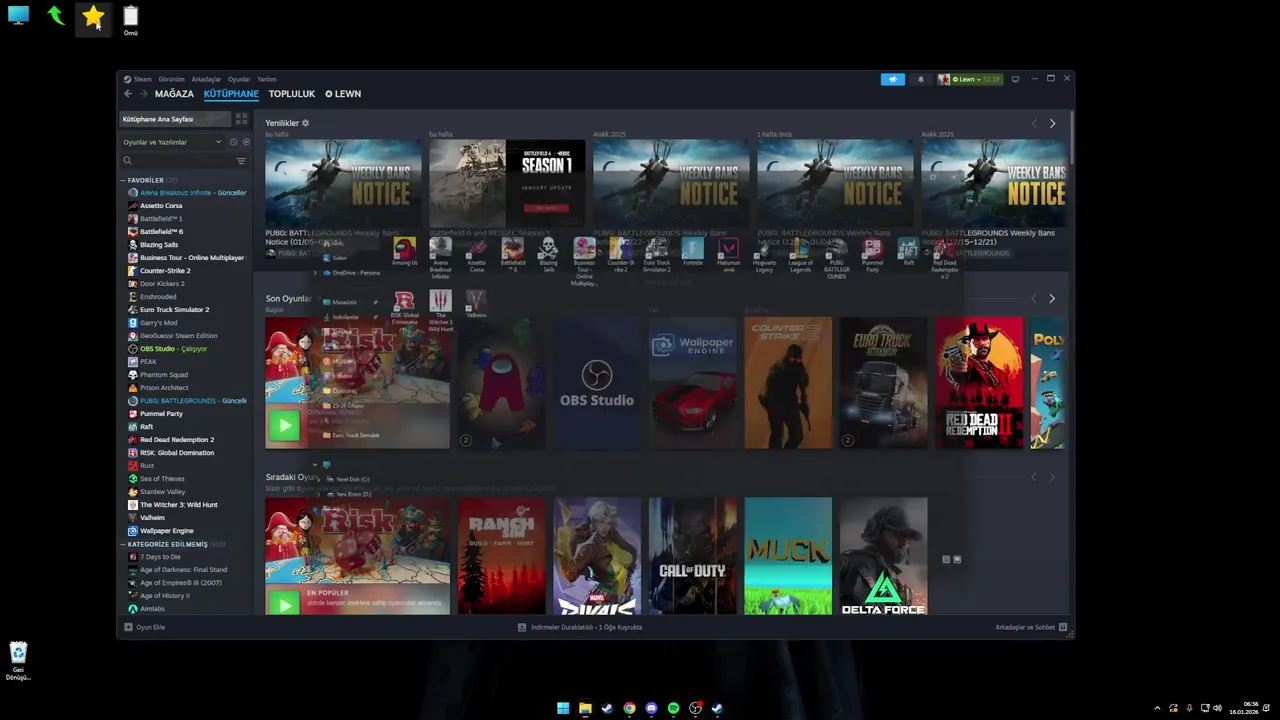Open Red Dead Redemption II cover
1280x720 pixels.
979,383
